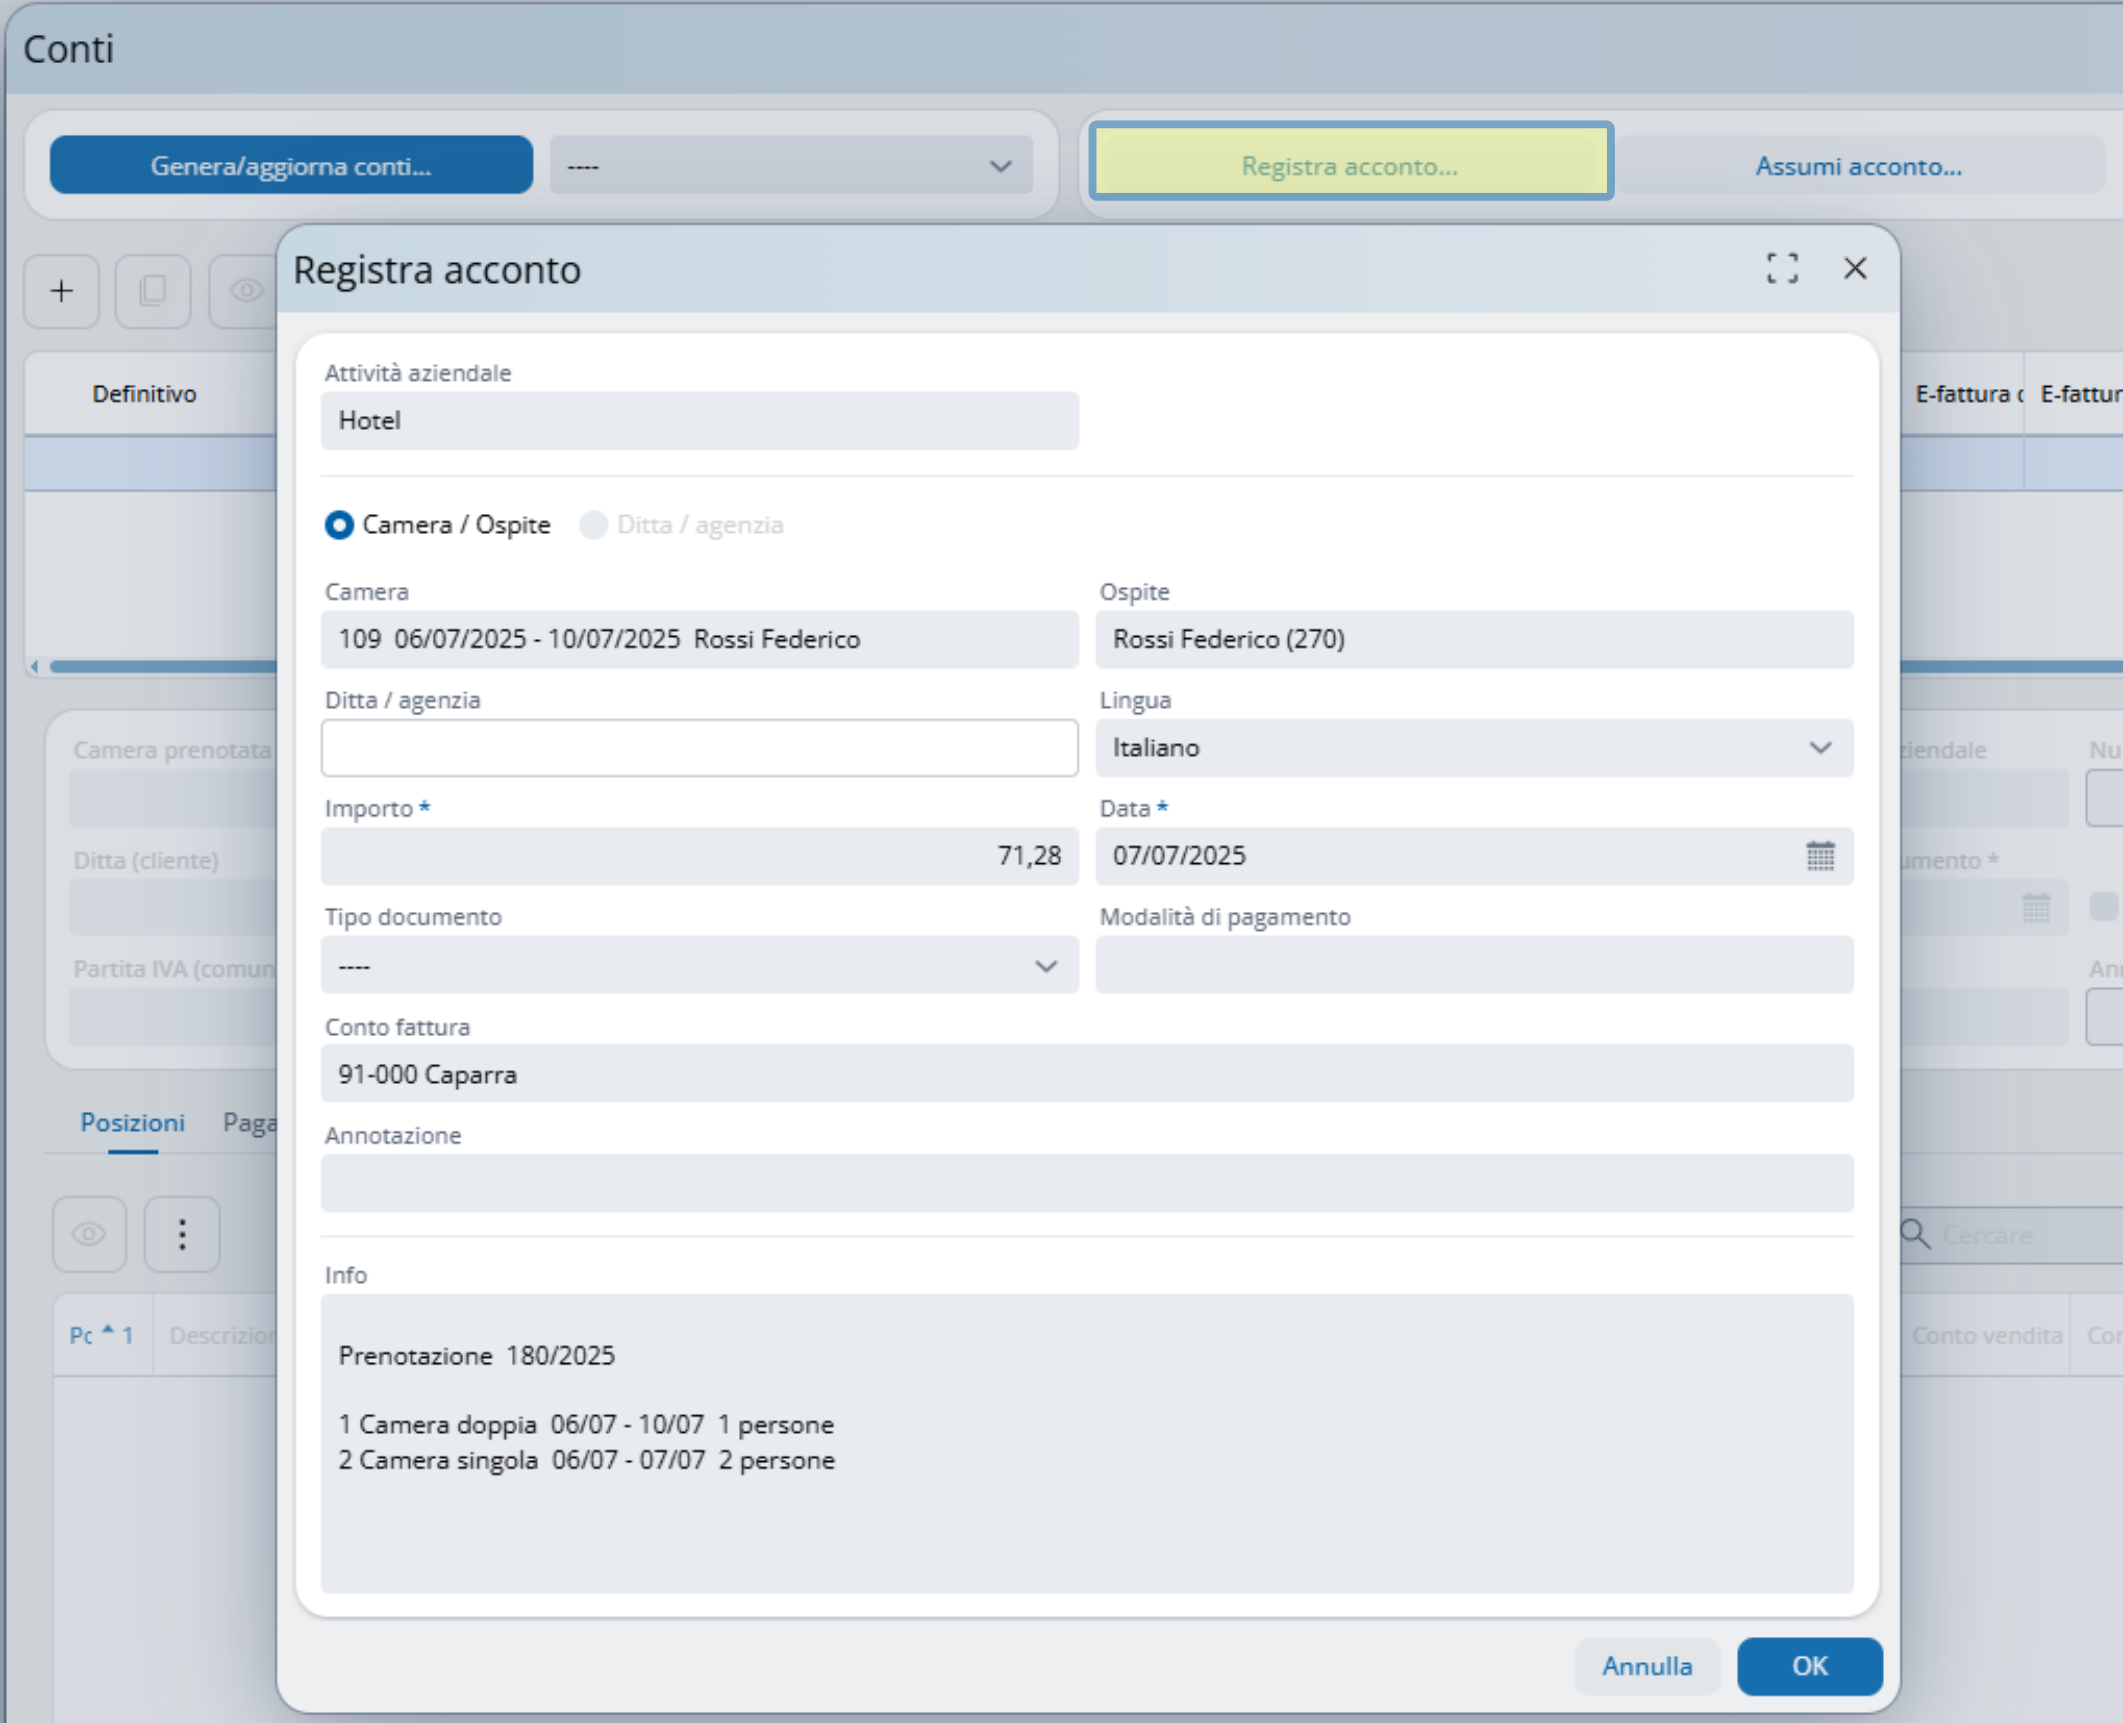Open the Lingua dropdown showing Italiano

click(x=1473, y=748)
